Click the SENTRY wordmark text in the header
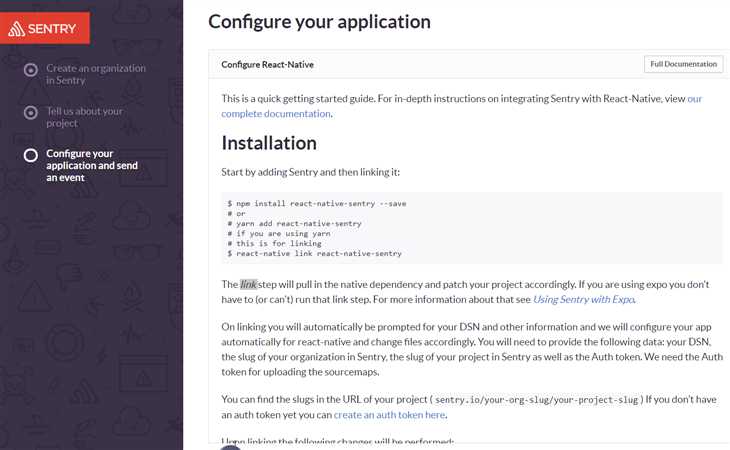The width and height of the screenshot is (730, 450). click(x=53, y=29)
